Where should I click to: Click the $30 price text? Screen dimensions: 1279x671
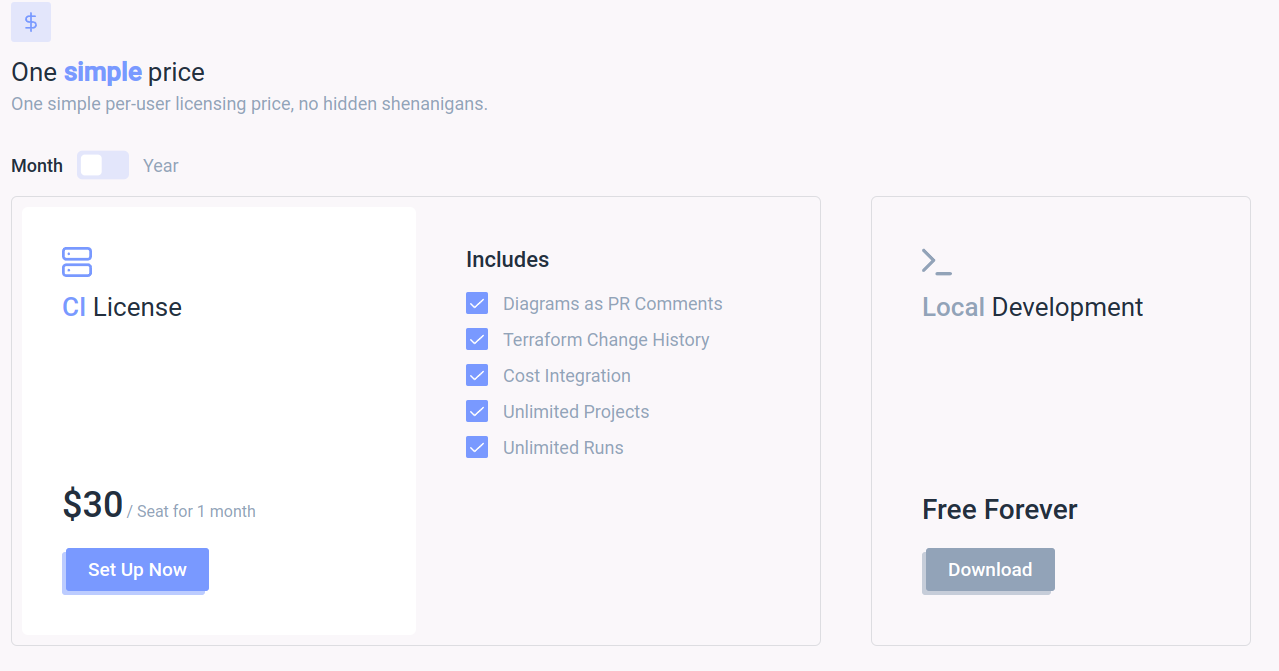(x=93, y=505)
